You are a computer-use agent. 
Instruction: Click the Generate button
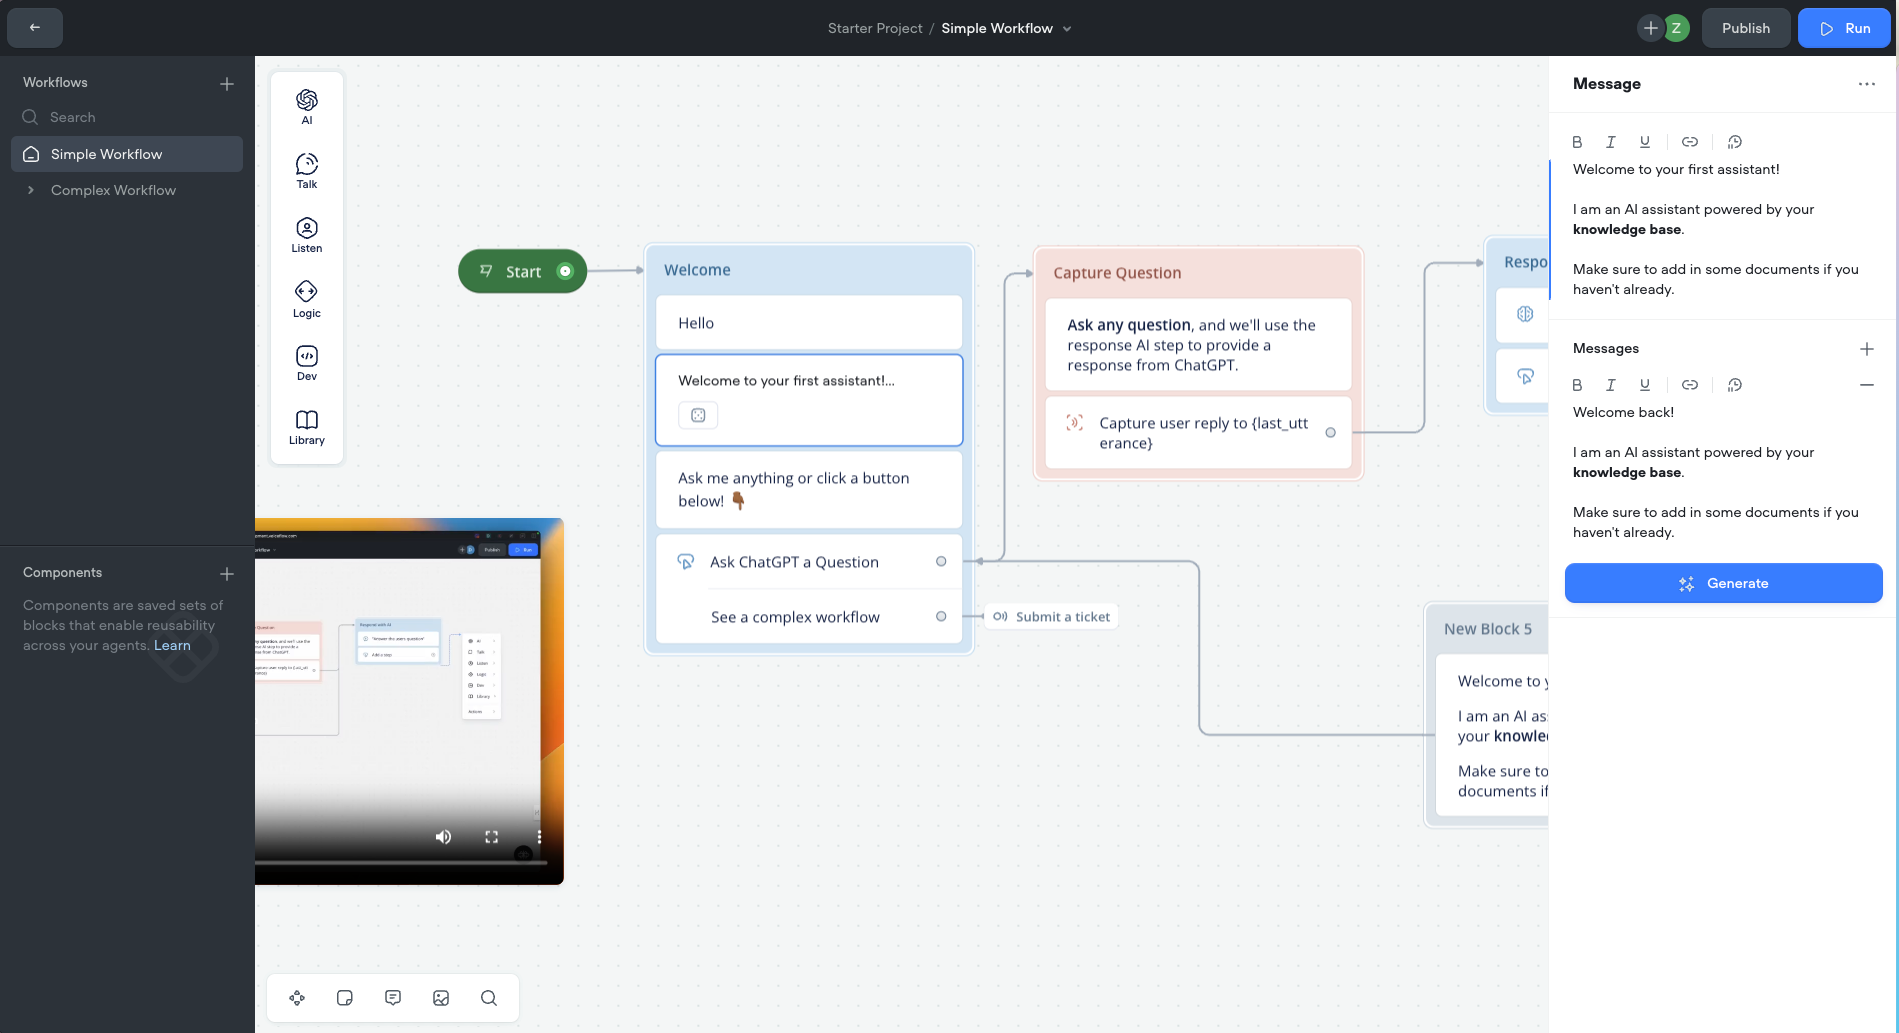[x=1722, y=583]
